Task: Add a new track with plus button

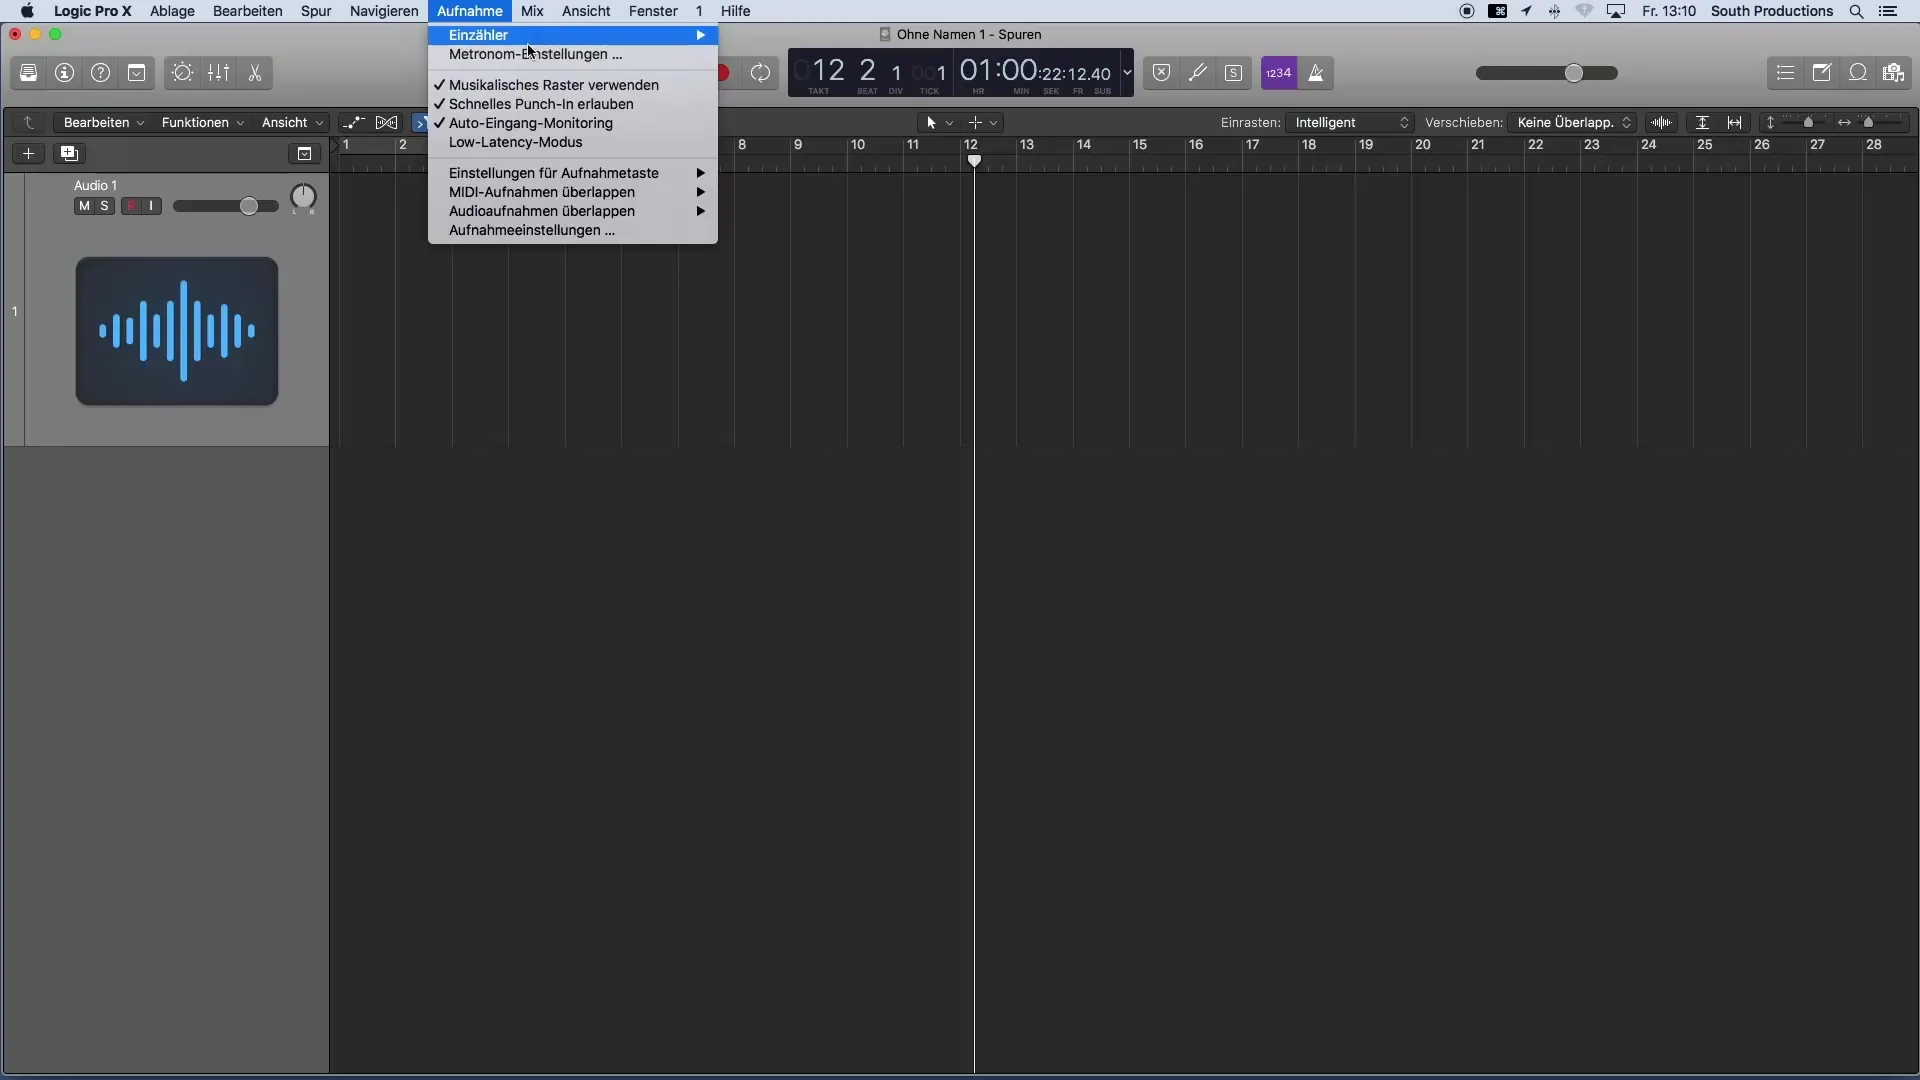Action: pos(29,153)
